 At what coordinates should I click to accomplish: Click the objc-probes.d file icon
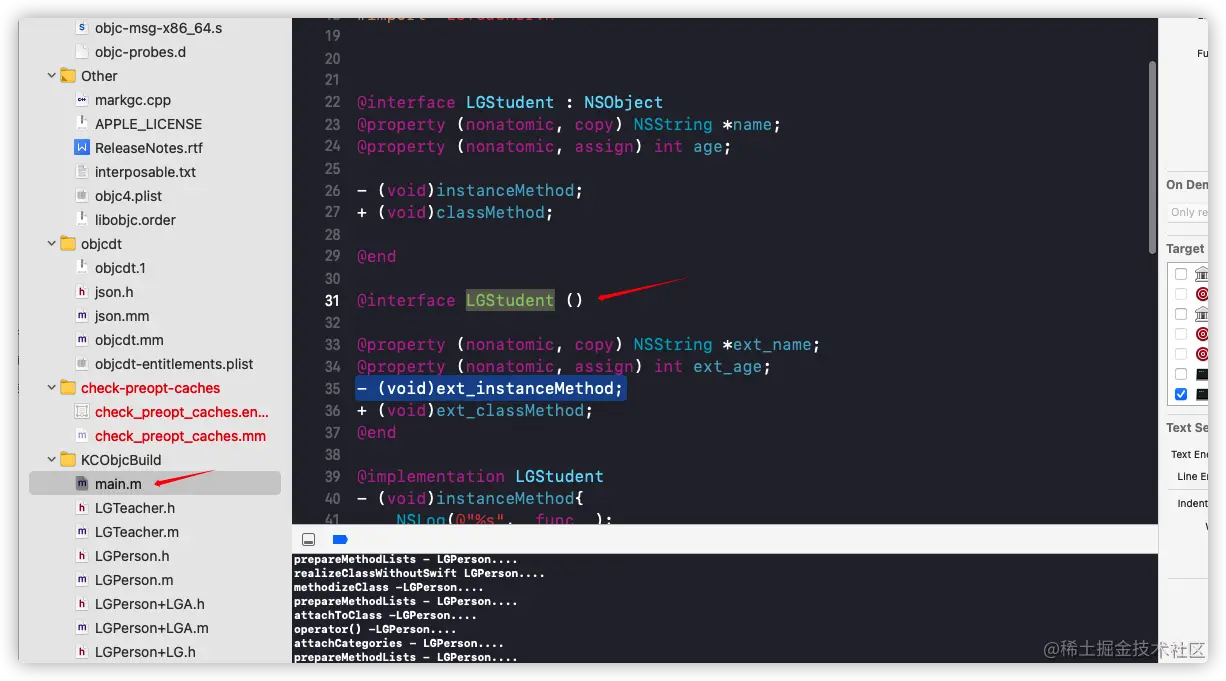82,52
